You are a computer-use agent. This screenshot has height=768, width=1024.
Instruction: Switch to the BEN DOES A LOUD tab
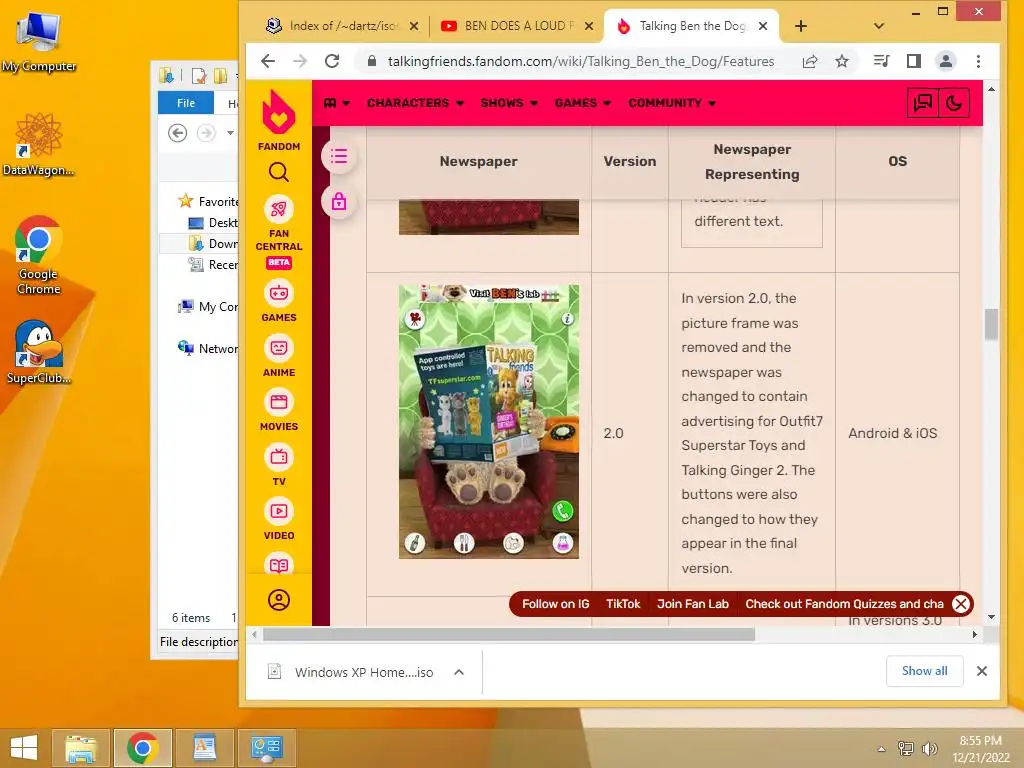[509, 26]
